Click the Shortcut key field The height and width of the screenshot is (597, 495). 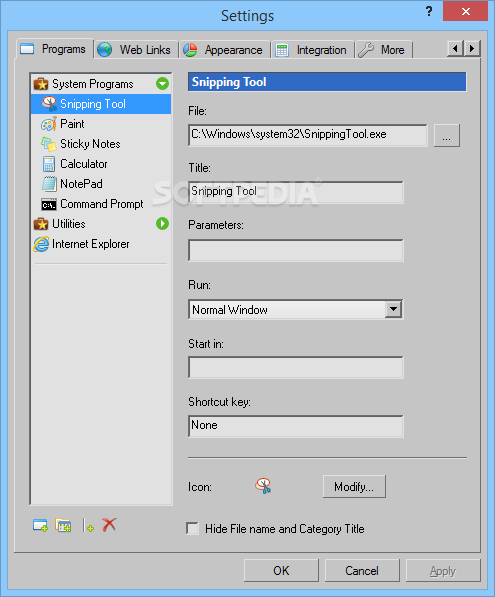pos(295,426)
